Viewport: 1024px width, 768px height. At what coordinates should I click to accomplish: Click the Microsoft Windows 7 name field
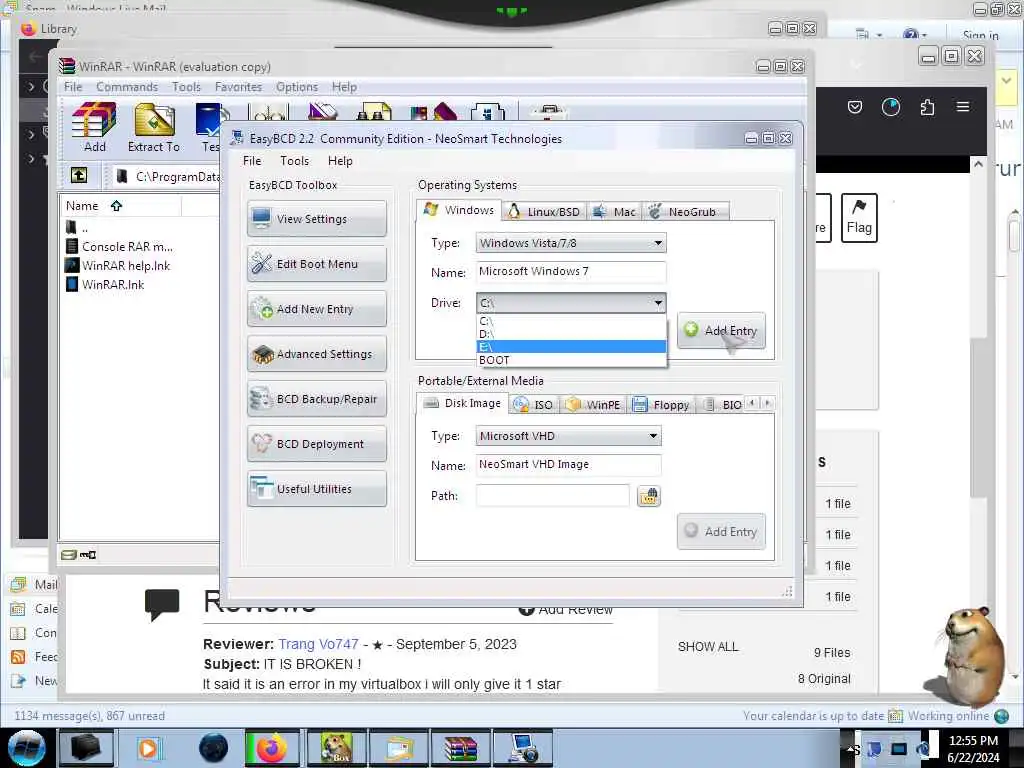click(571, 272)
